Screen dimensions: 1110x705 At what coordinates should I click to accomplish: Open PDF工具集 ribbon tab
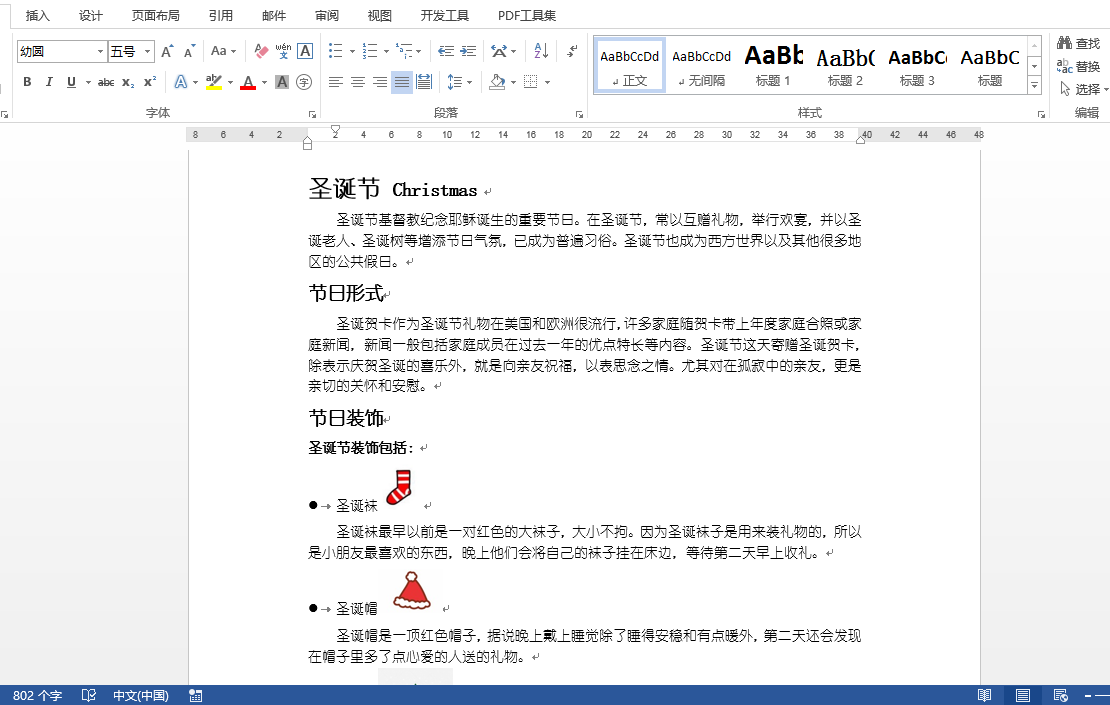pyautogui.click(x=527, y=16)
